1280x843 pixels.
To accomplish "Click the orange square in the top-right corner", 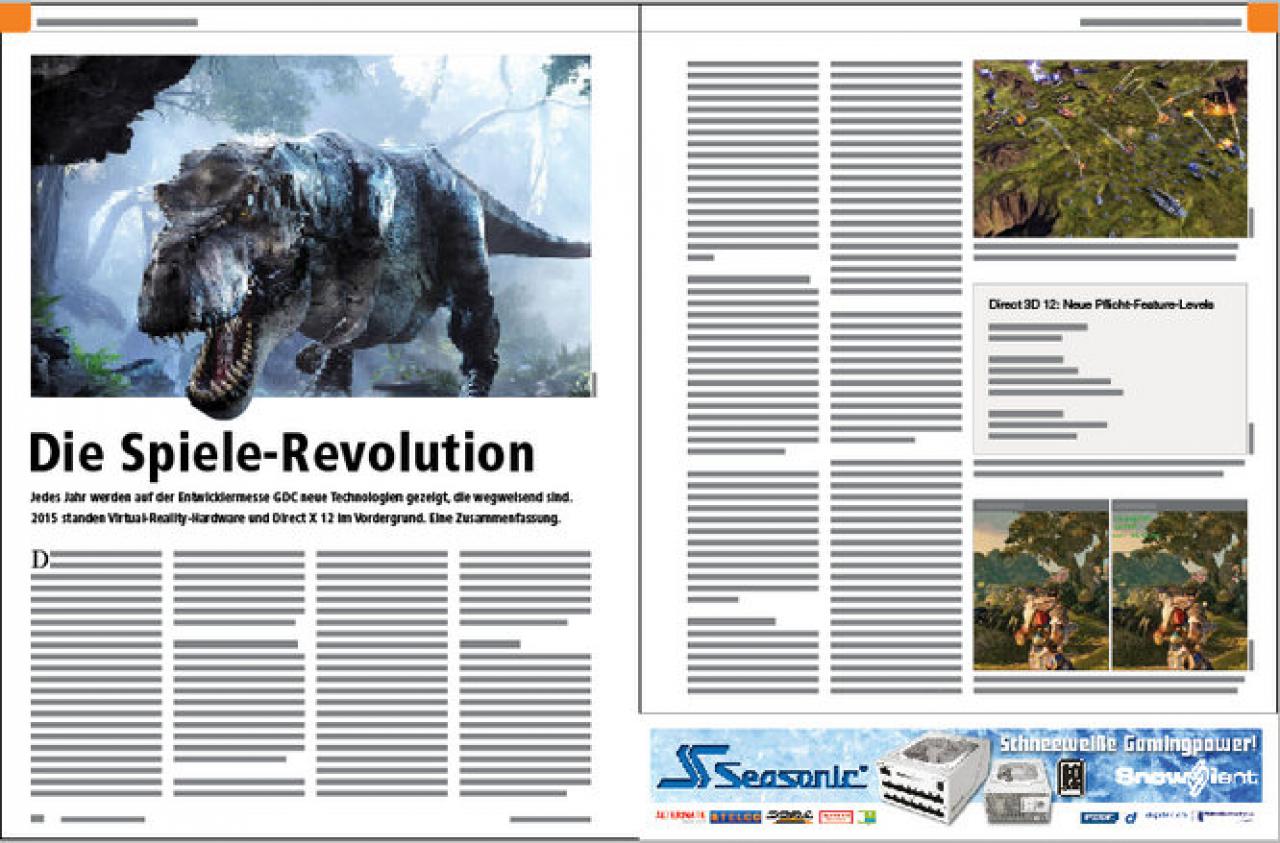I will coord(1262,17).
